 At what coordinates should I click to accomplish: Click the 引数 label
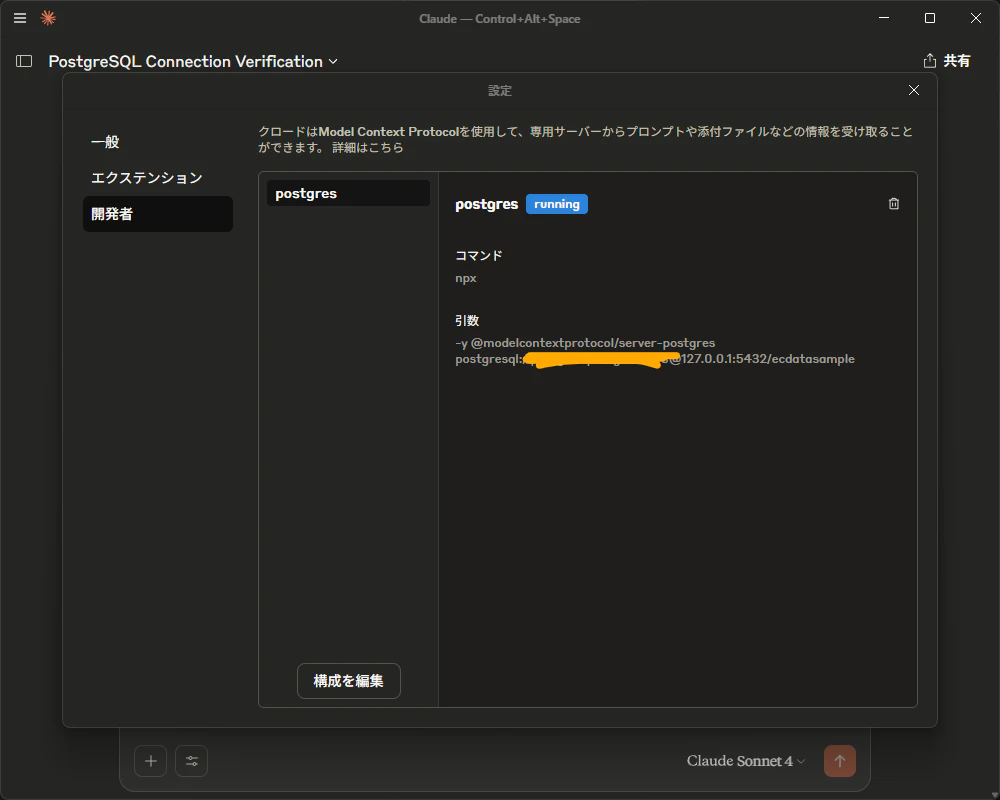(467, 320)
